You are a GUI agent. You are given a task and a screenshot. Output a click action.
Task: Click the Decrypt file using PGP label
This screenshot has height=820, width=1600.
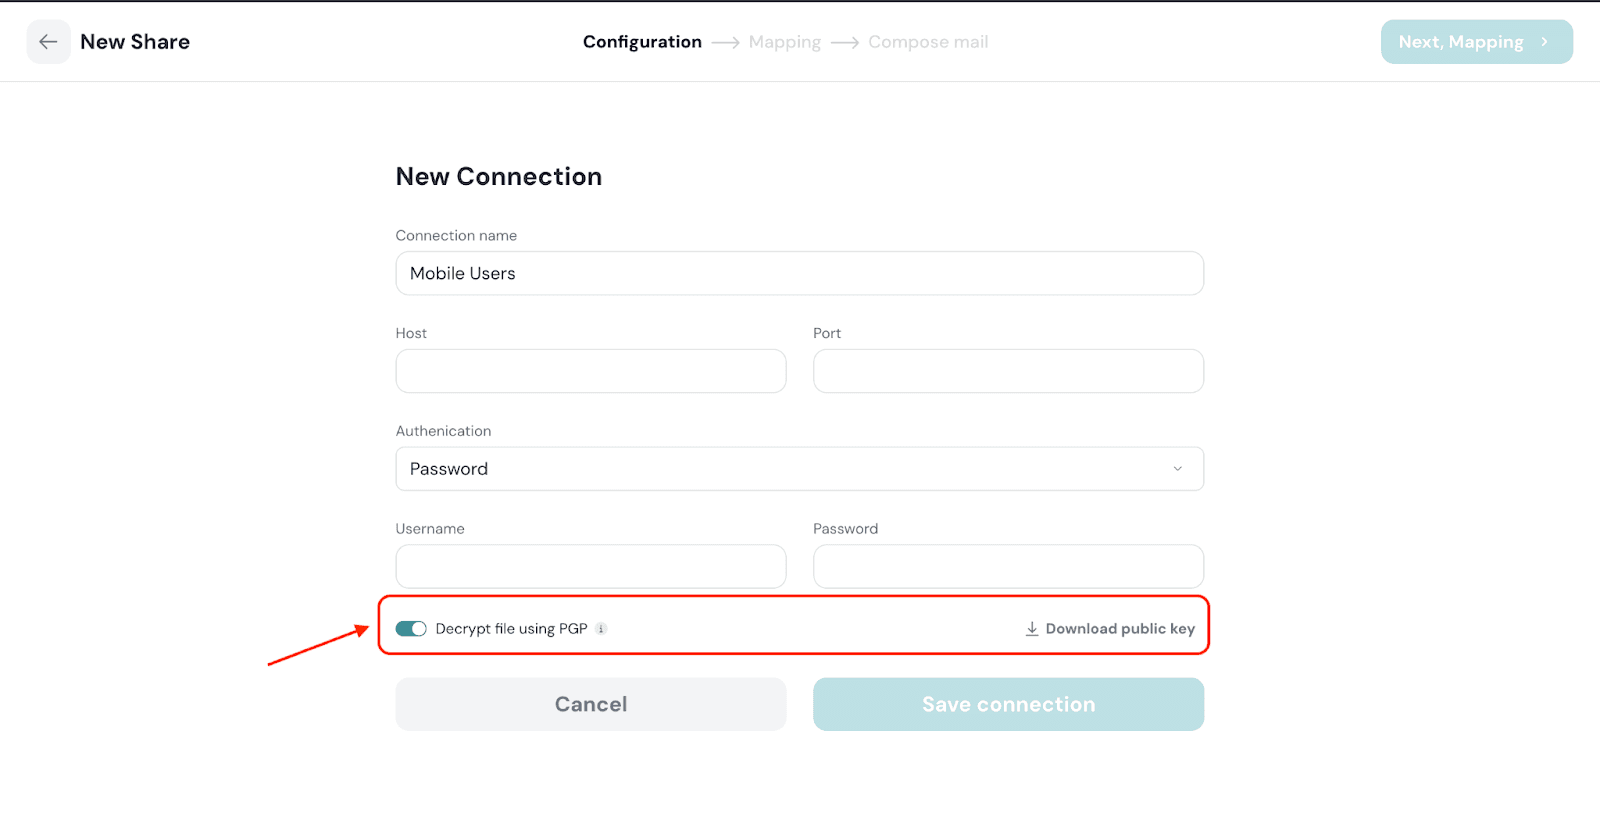tap(511, 629)
